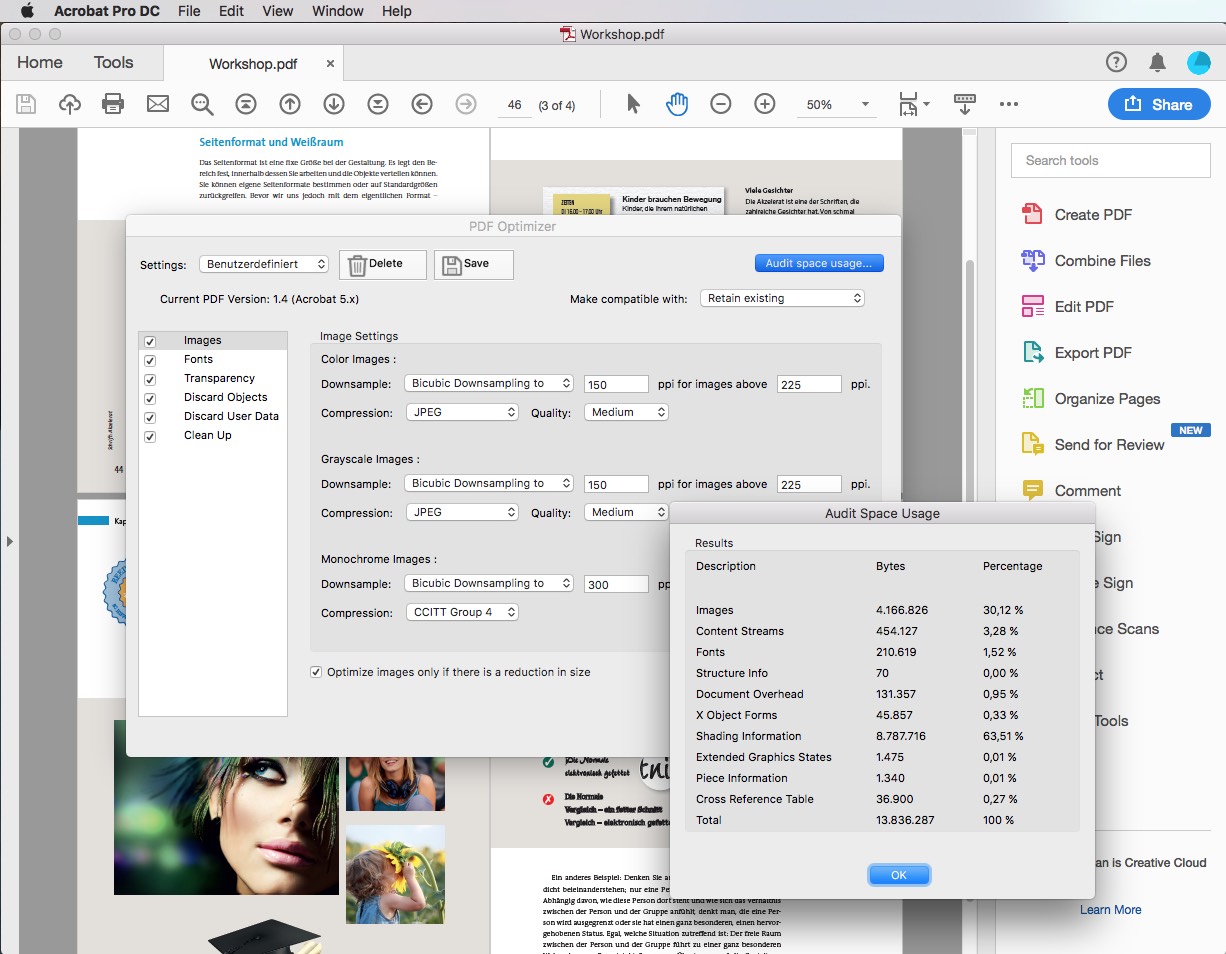The height and width of the screenshot is (954, 1226).
Task: Open the Create PDF tool
Action: (x=1076, y=214)
